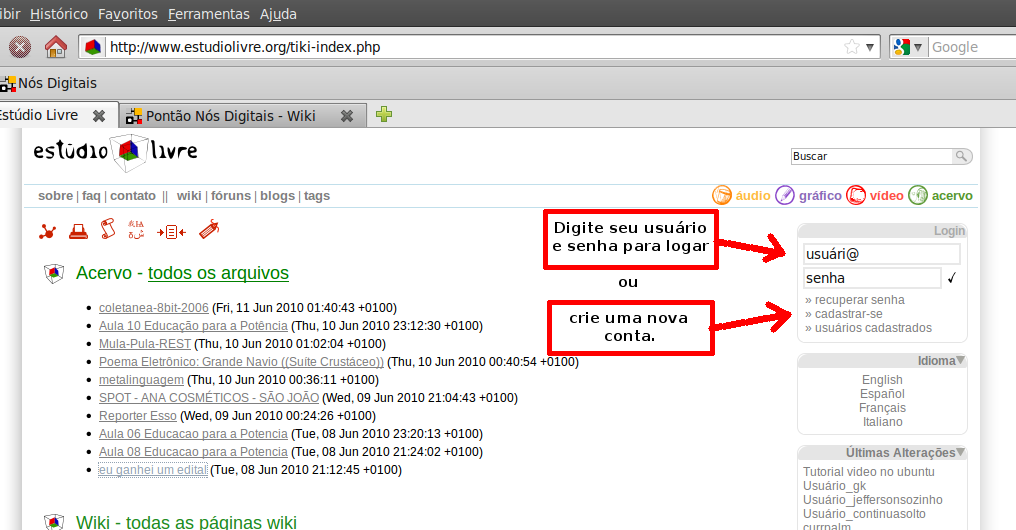Bookmark page with the star icon
The height and width of the screenshot is (530, 1016).
pos(851,47)
